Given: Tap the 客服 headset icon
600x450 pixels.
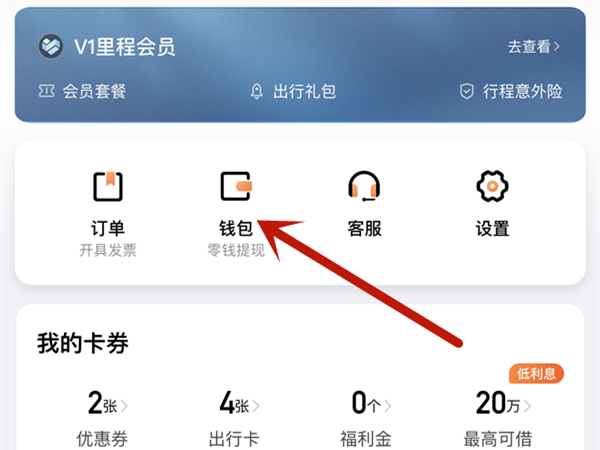Looking at the screenshot, I should pyautogui.click(x=364, y=186).
